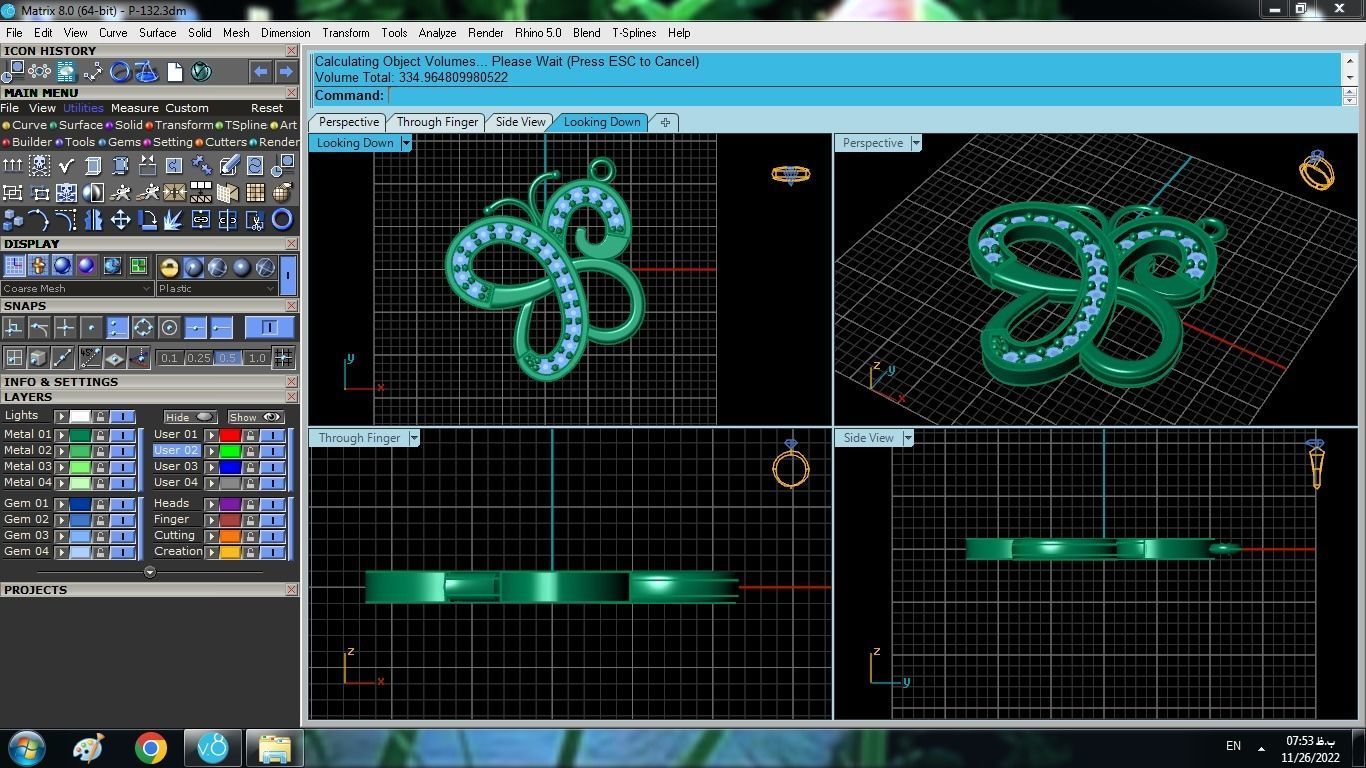The height and width of the screenshot is (768, 1366).
Task: Open the Analyze menu
Action: click(x=437, y=33)
